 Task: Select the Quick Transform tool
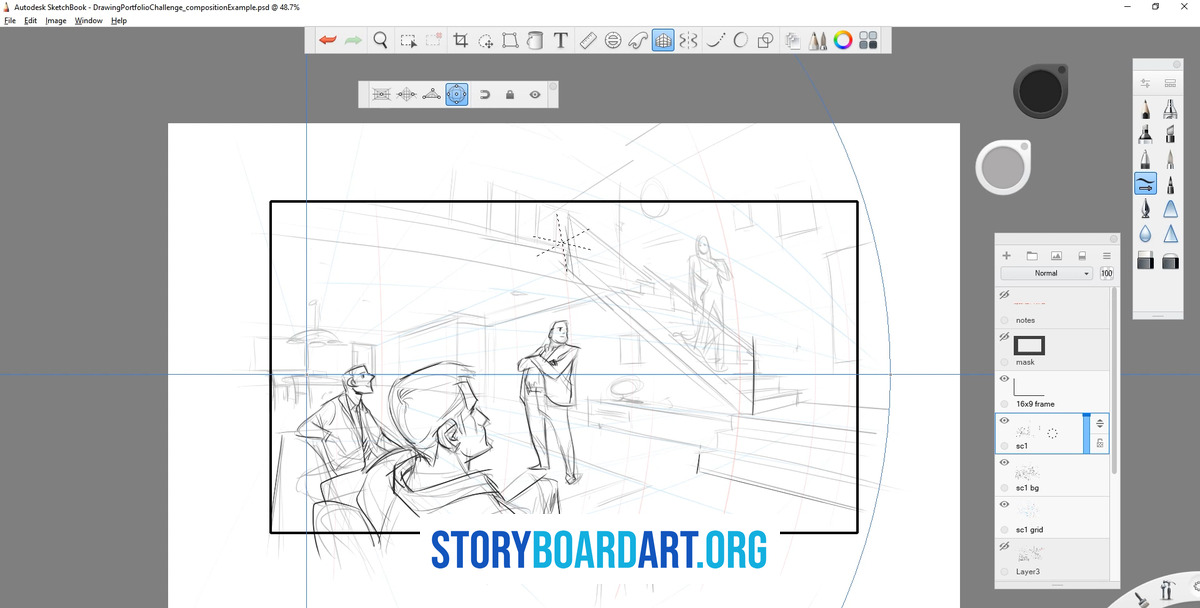(486, 40)
